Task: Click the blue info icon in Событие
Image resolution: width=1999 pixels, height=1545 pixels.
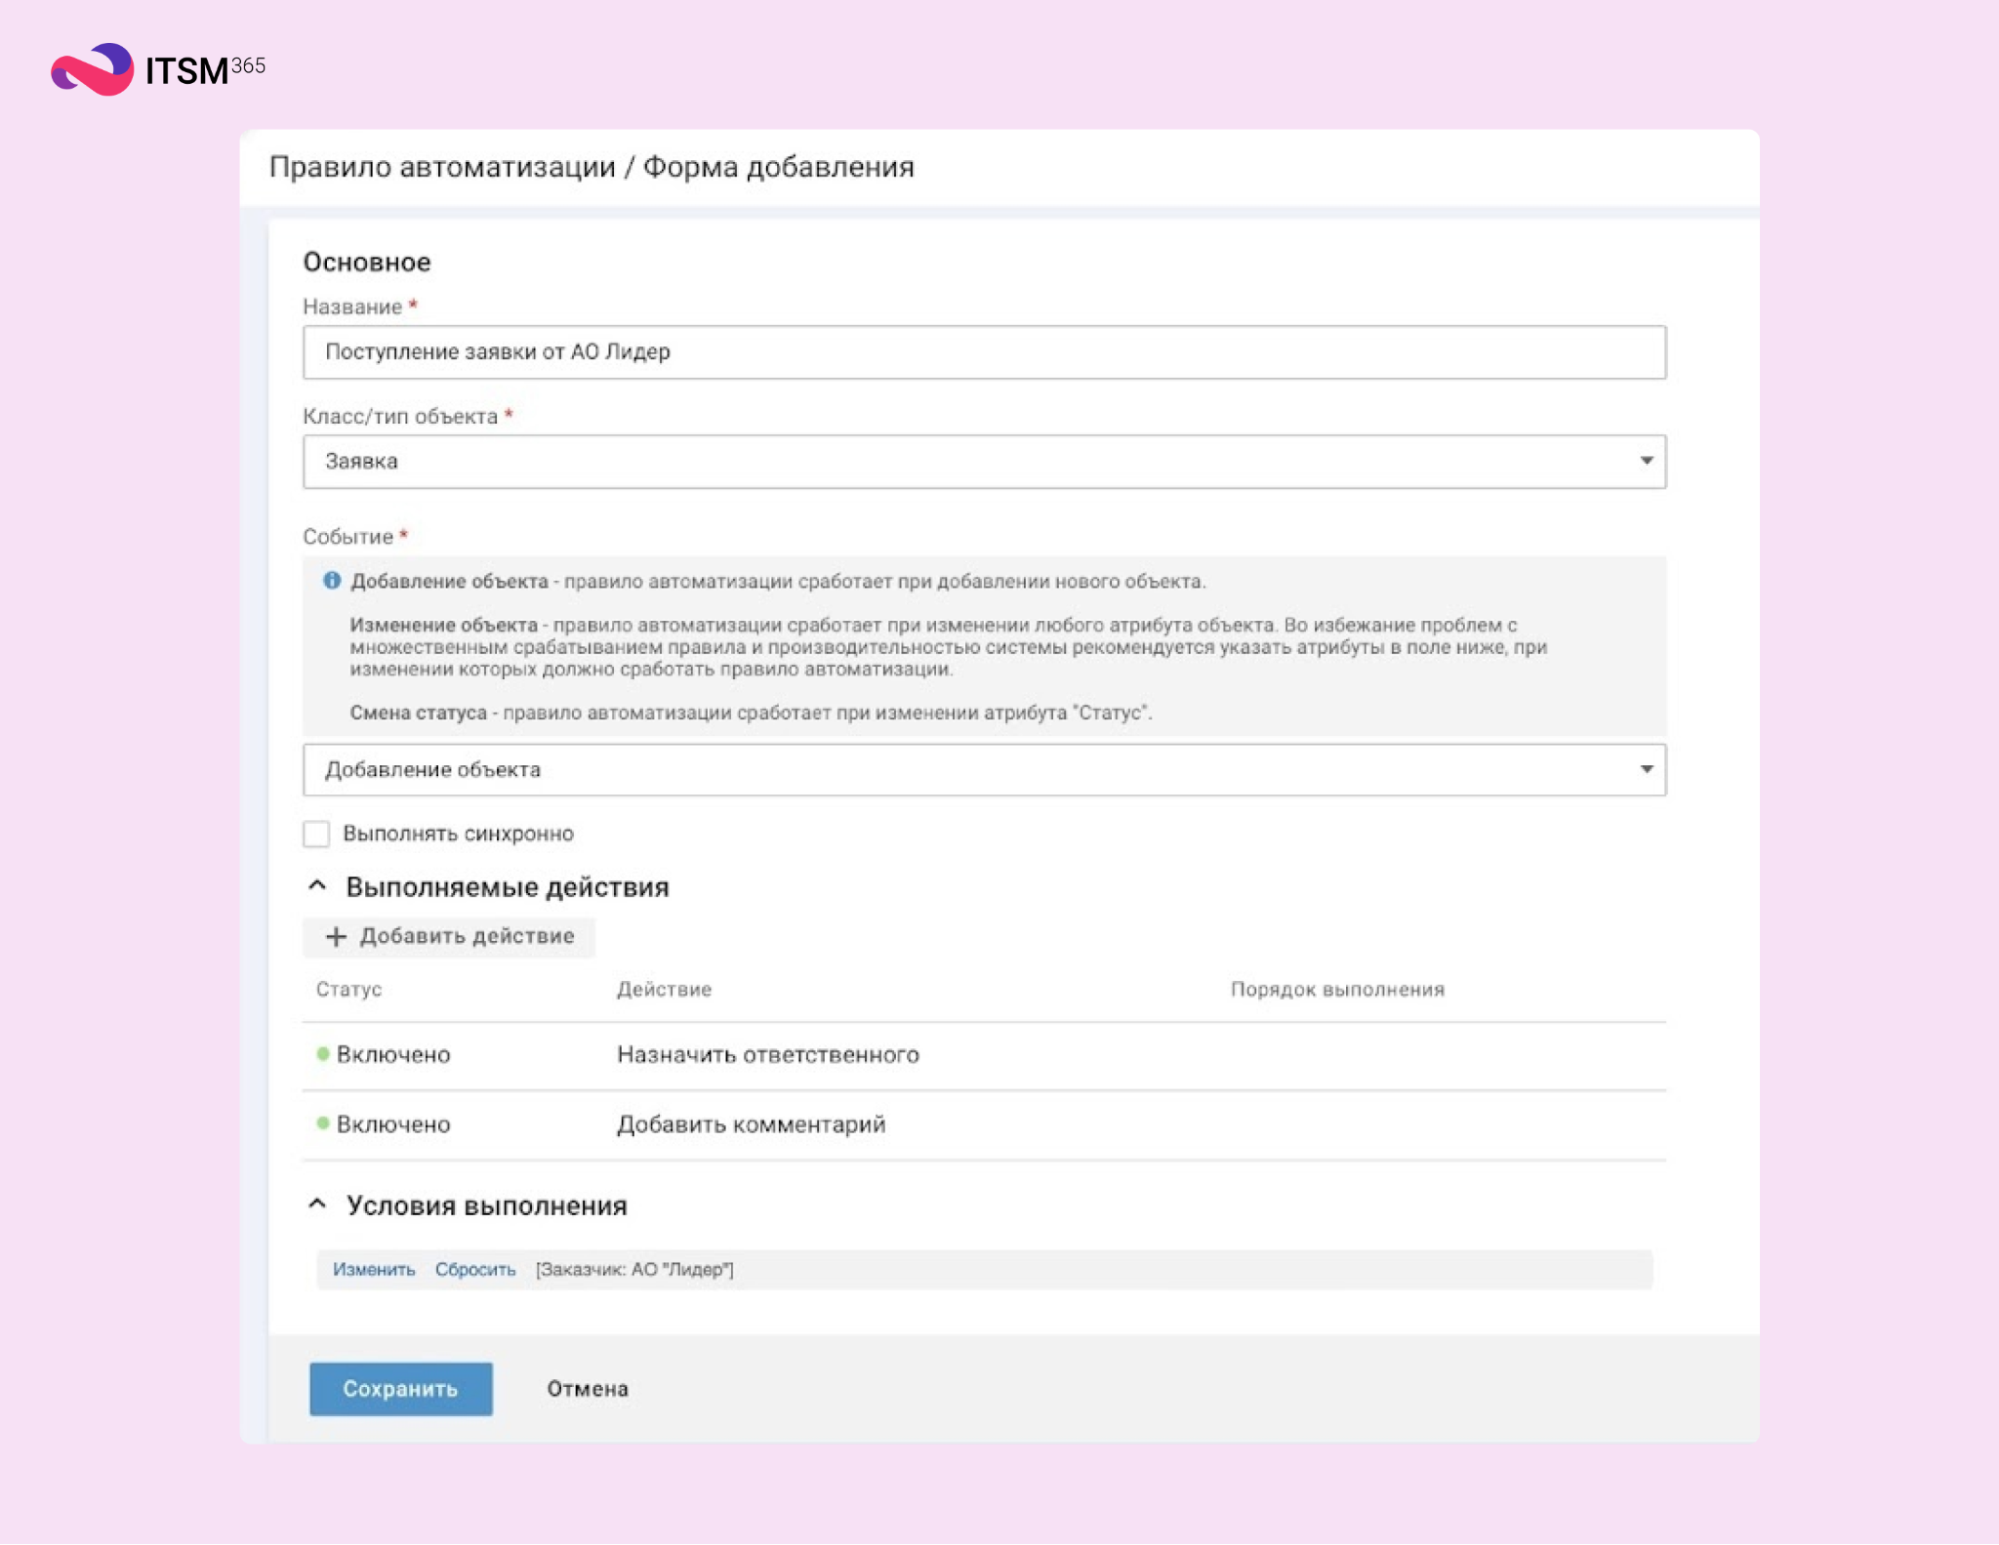Action: pos(332,581)
